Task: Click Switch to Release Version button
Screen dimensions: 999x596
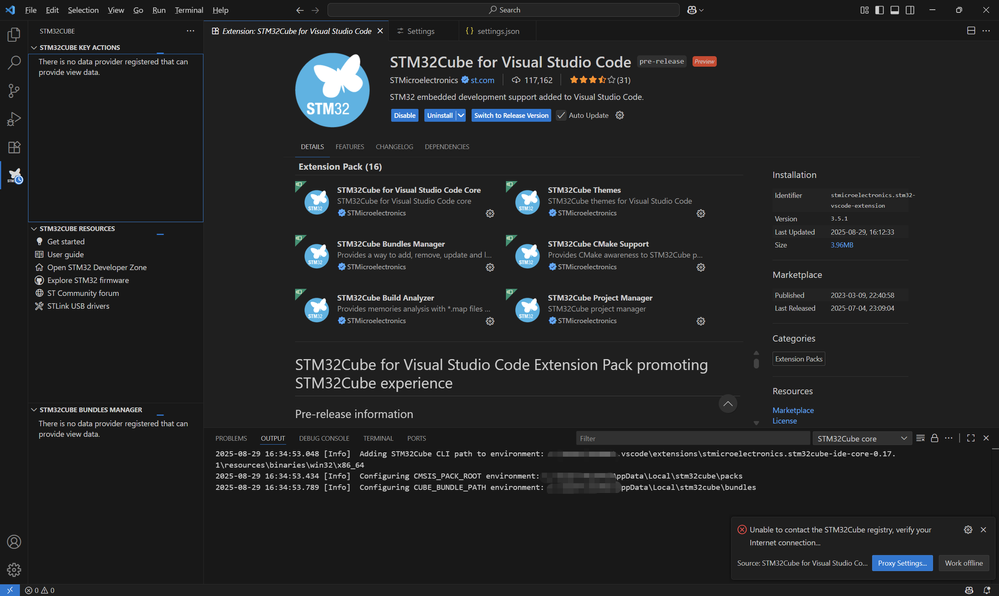Action: pos(511,115)
